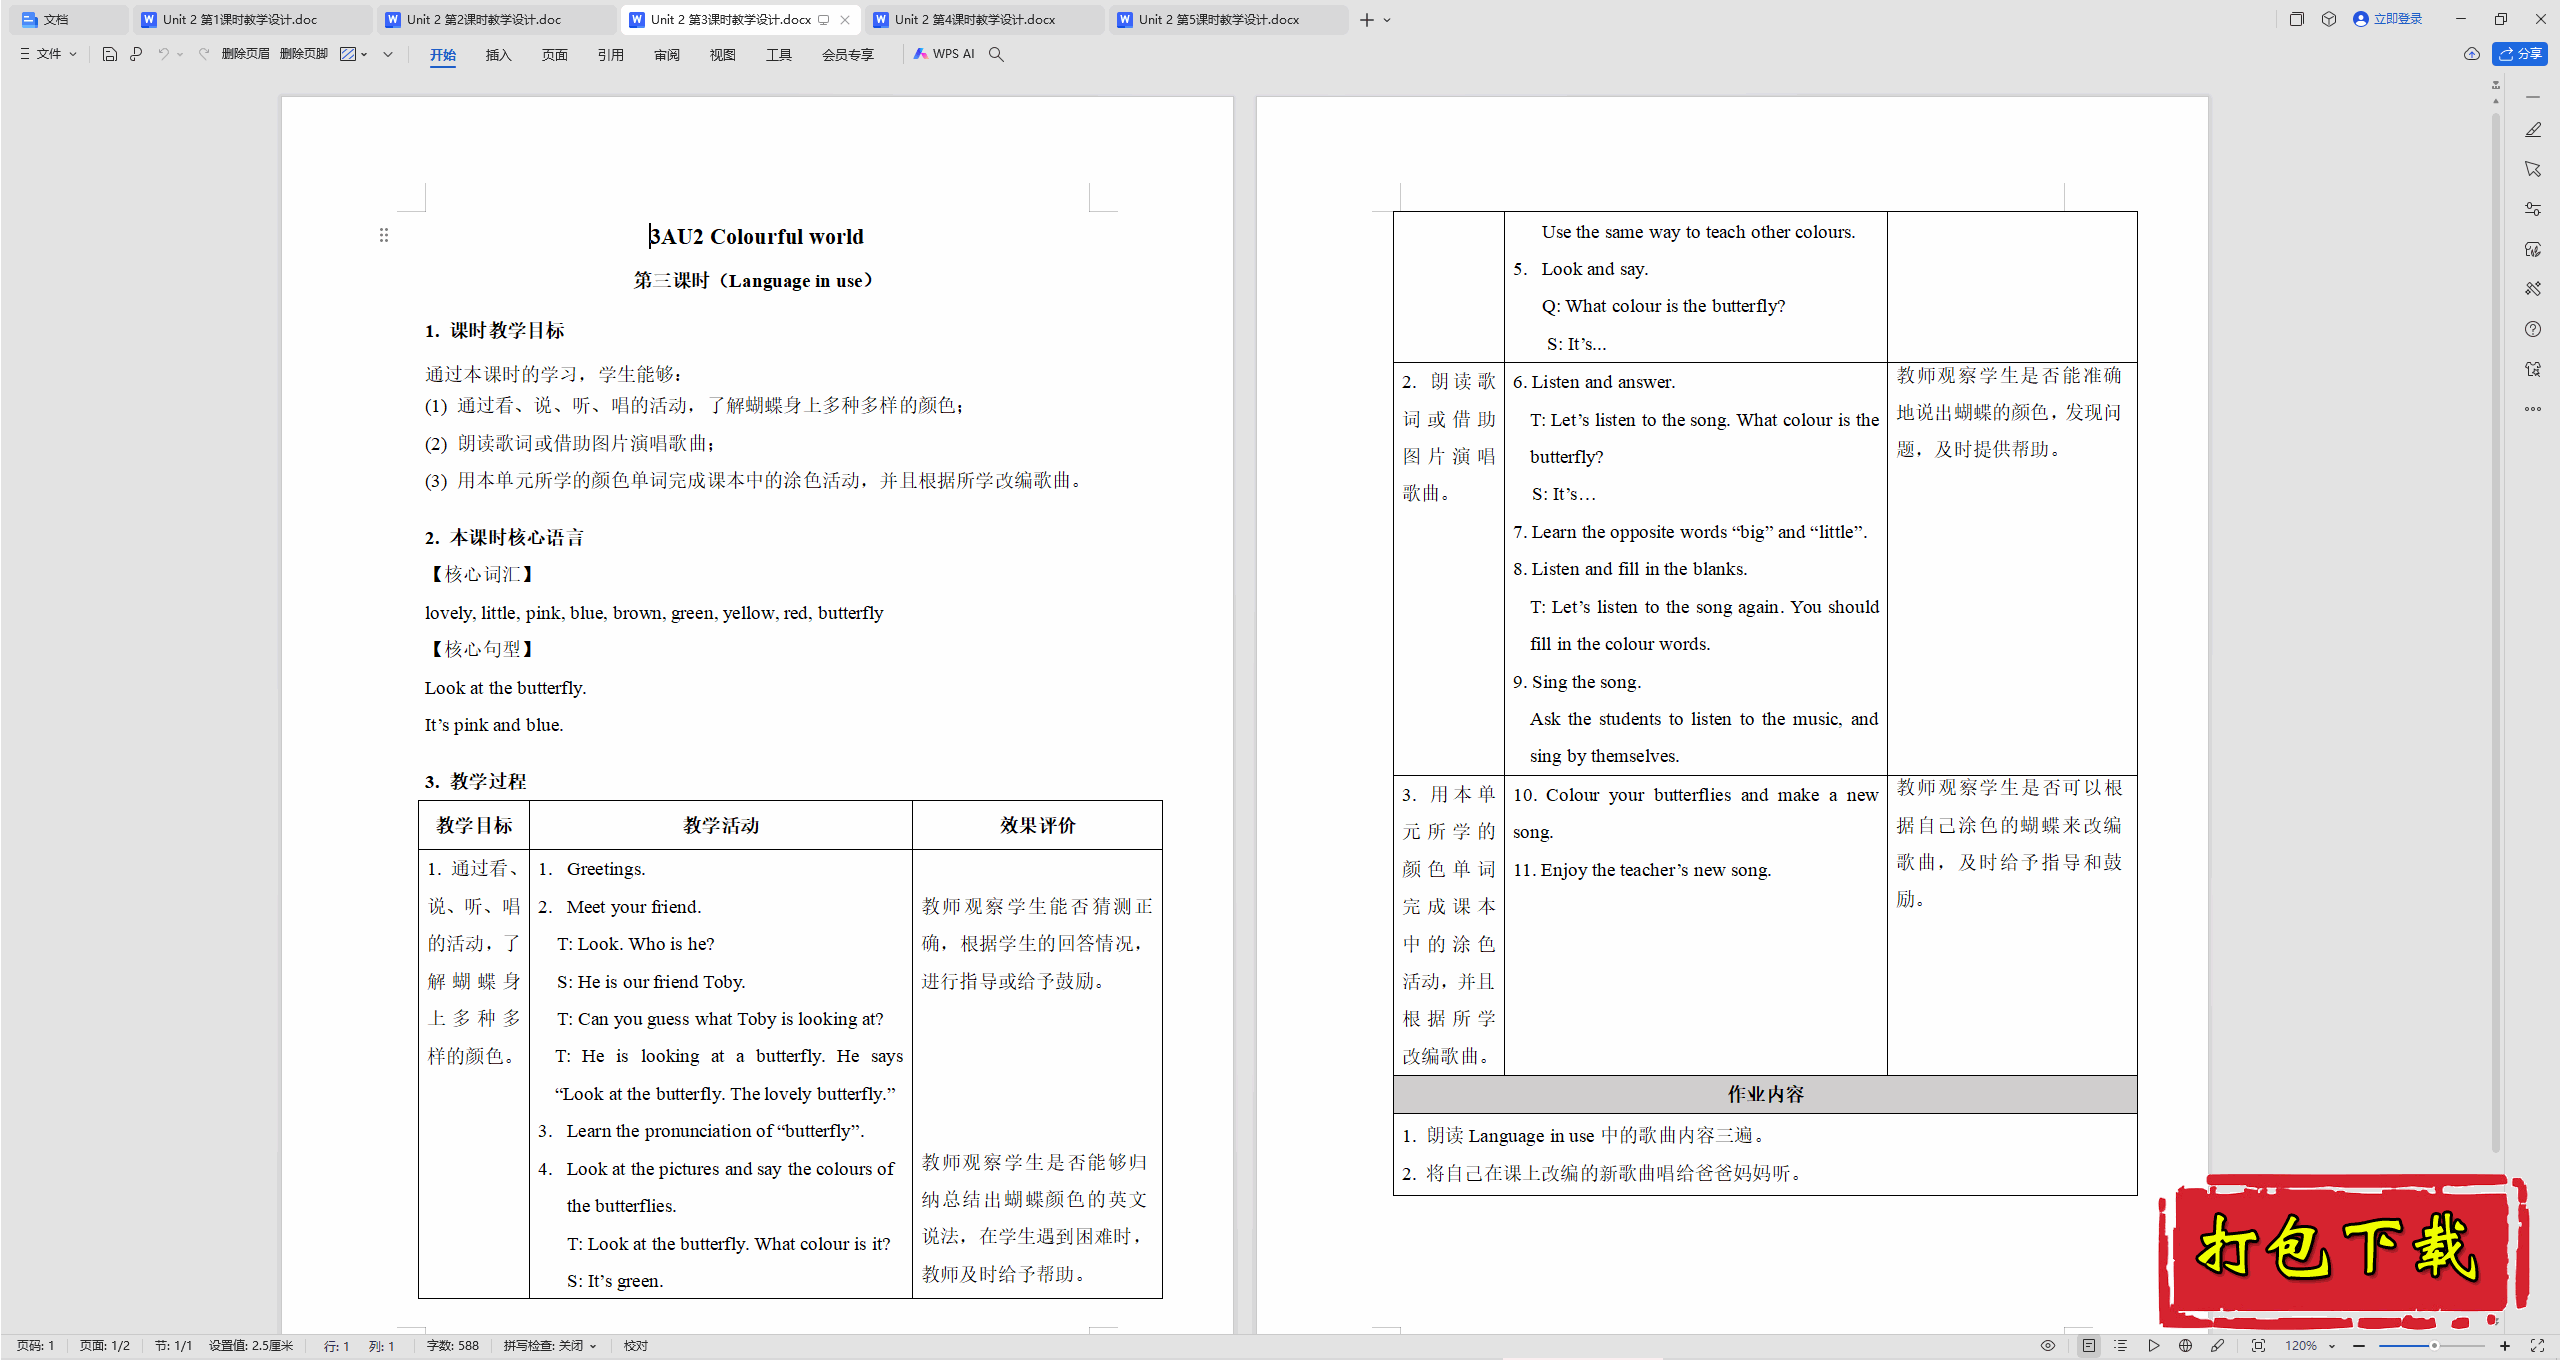2560x1360 pixels.
Task: Click the fit-page icon in status bar
Action: point(2258,1346)
